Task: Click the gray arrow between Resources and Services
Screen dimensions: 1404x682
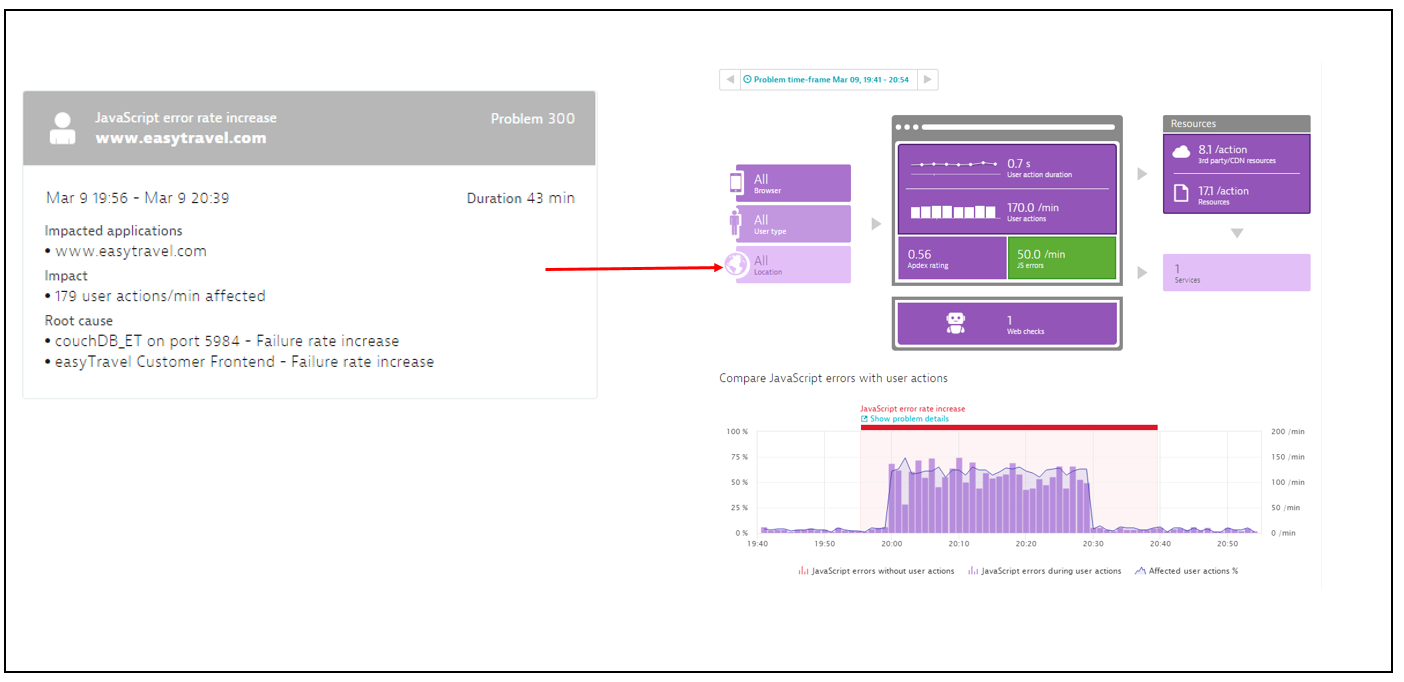Action: click(x=1237, y=232)
